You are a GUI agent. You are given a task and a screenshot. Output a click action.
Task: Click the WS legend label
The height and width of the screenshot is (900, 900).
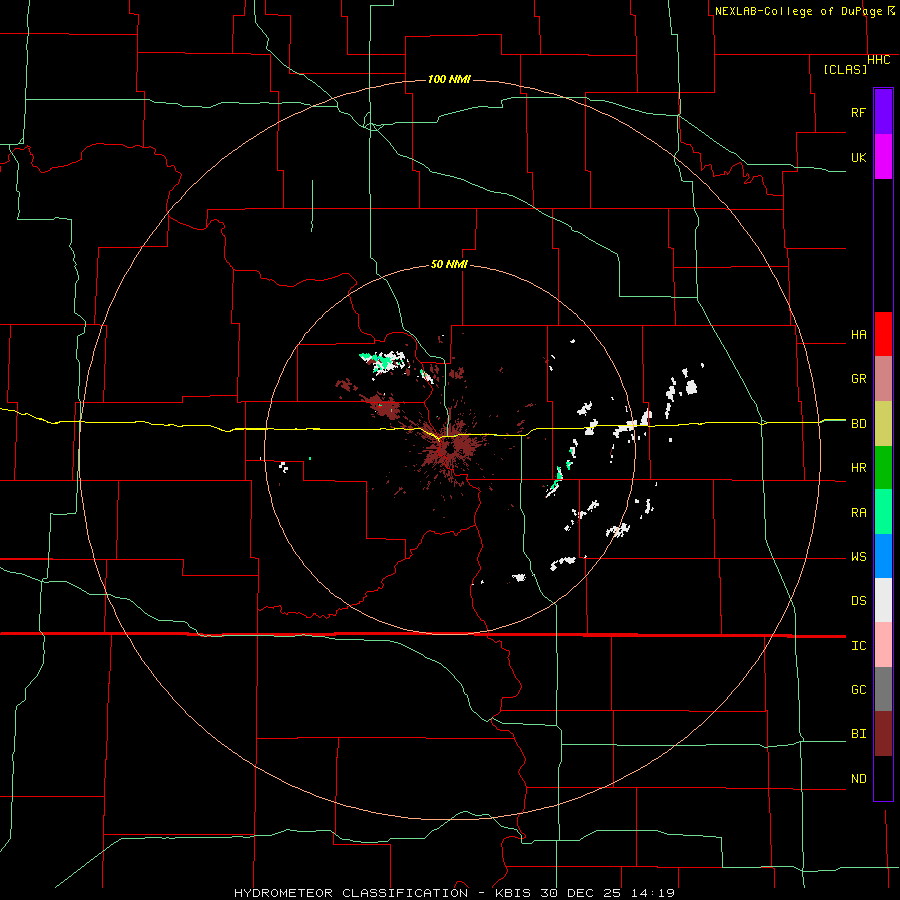(858, 556)
